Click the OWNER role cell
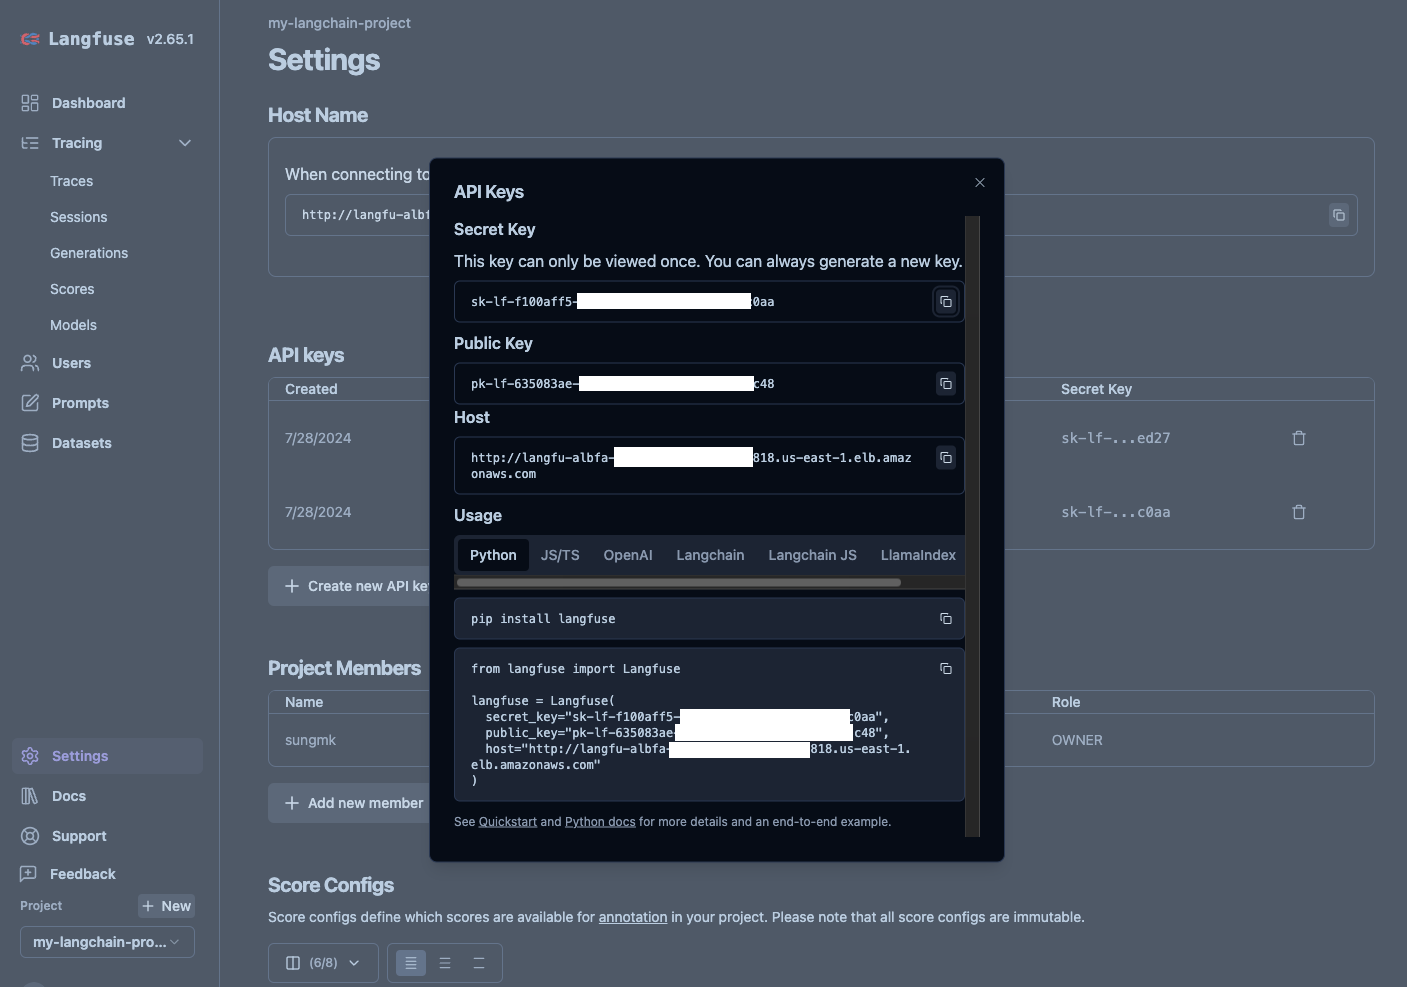Image resolution: width=1407 pixels, height=987 pixels. pos(1077,740)
